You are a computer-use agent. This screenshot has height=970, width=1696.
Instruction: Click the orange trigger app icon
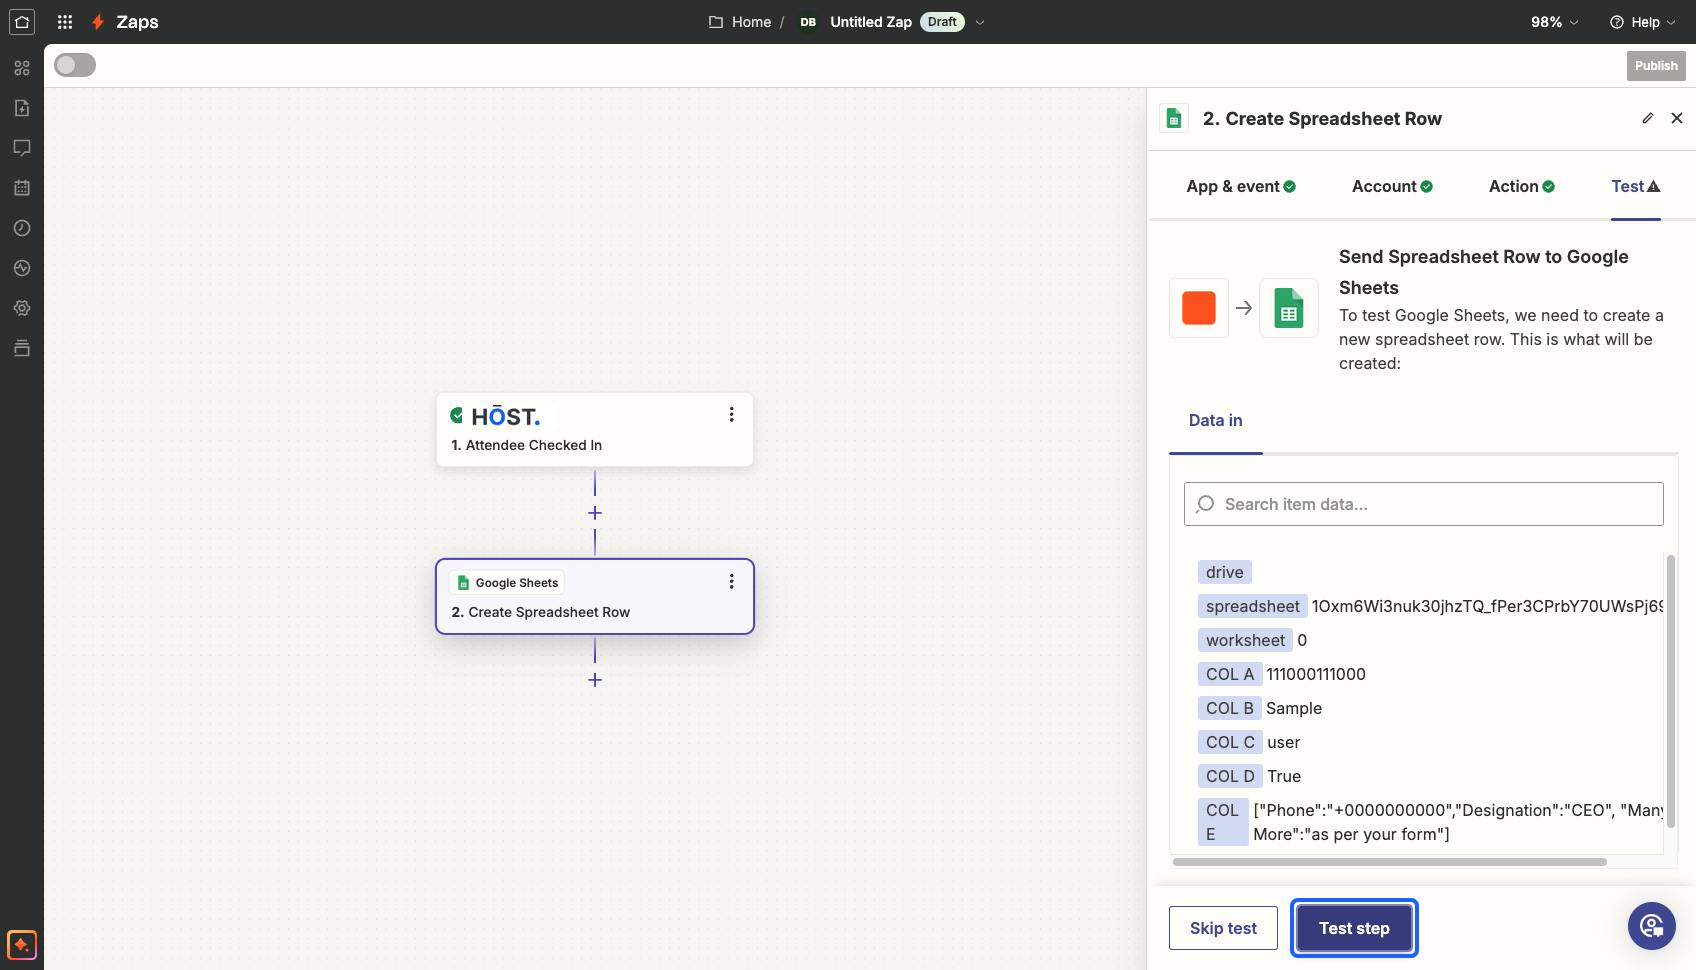pyautogui.click(x=1199, y=308)
